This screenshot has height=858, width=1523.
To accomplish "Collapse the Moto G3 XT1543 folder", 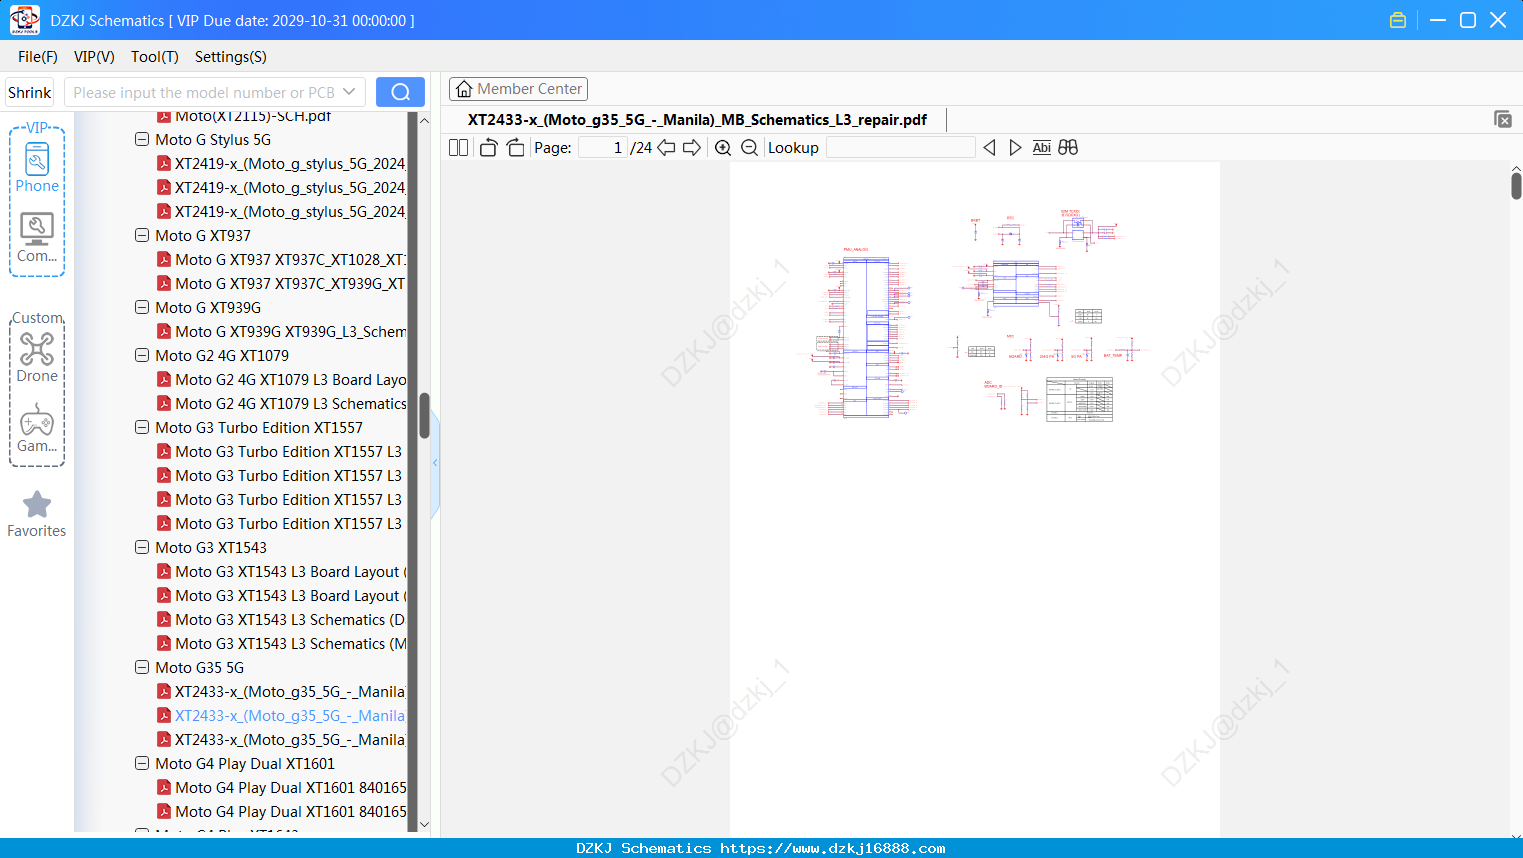I will click(142, 548).
